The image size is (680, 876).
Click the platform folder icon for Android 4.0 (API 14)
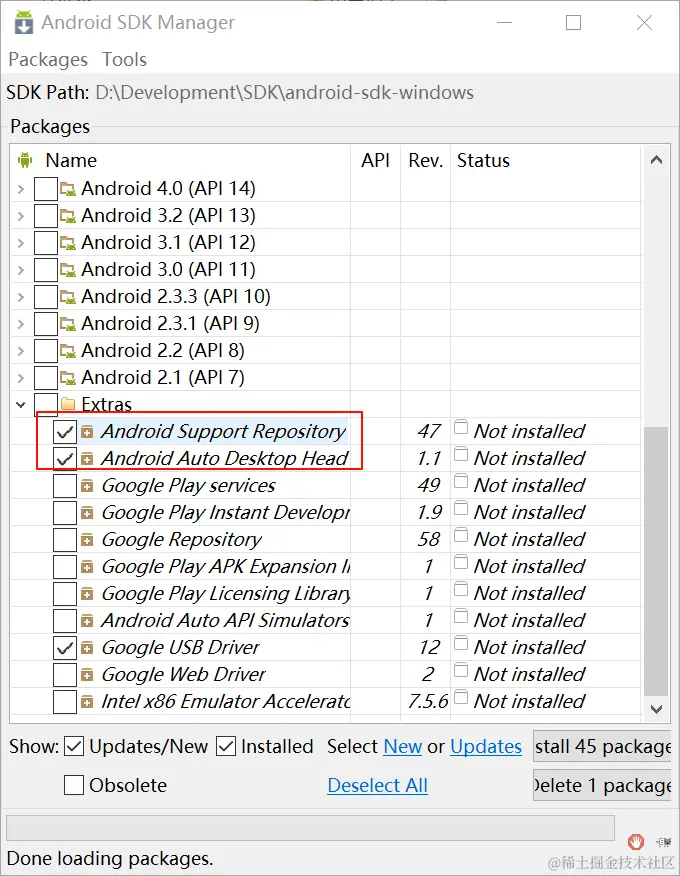point(68,189)
